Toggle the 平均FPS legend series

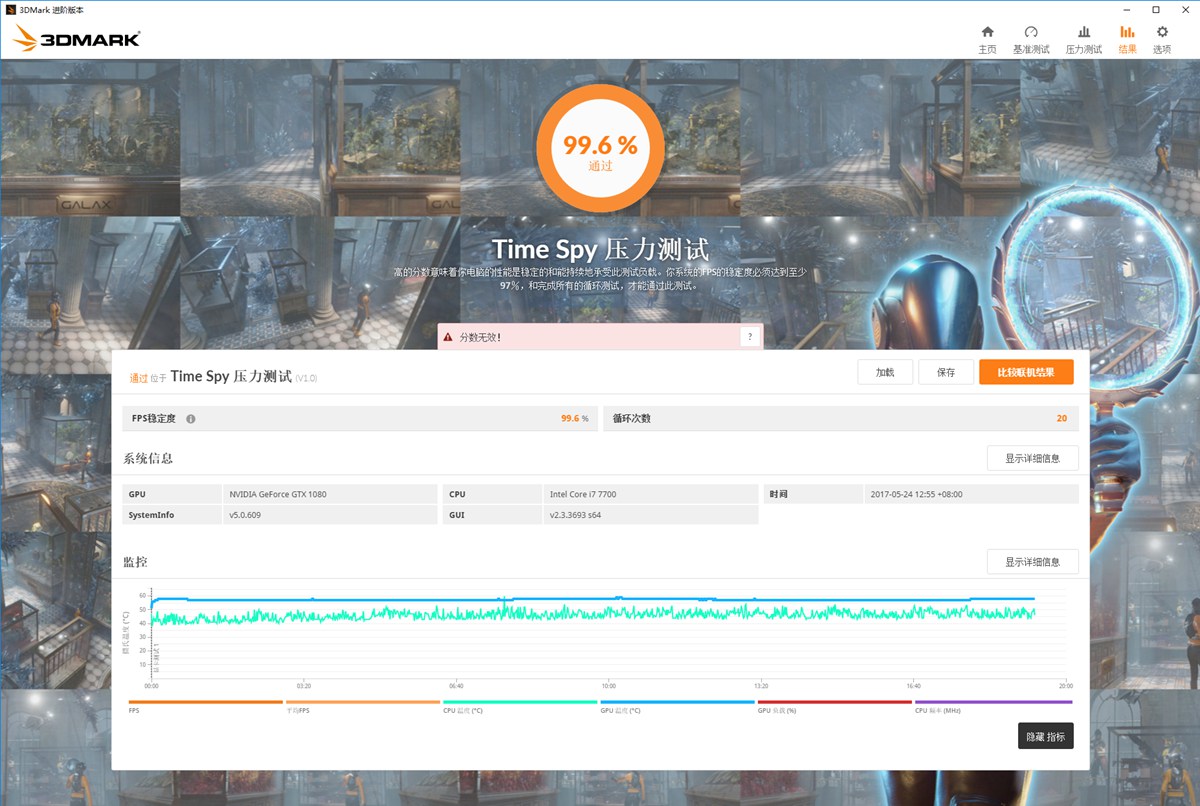pyautogui.click(x=363, y=705)
